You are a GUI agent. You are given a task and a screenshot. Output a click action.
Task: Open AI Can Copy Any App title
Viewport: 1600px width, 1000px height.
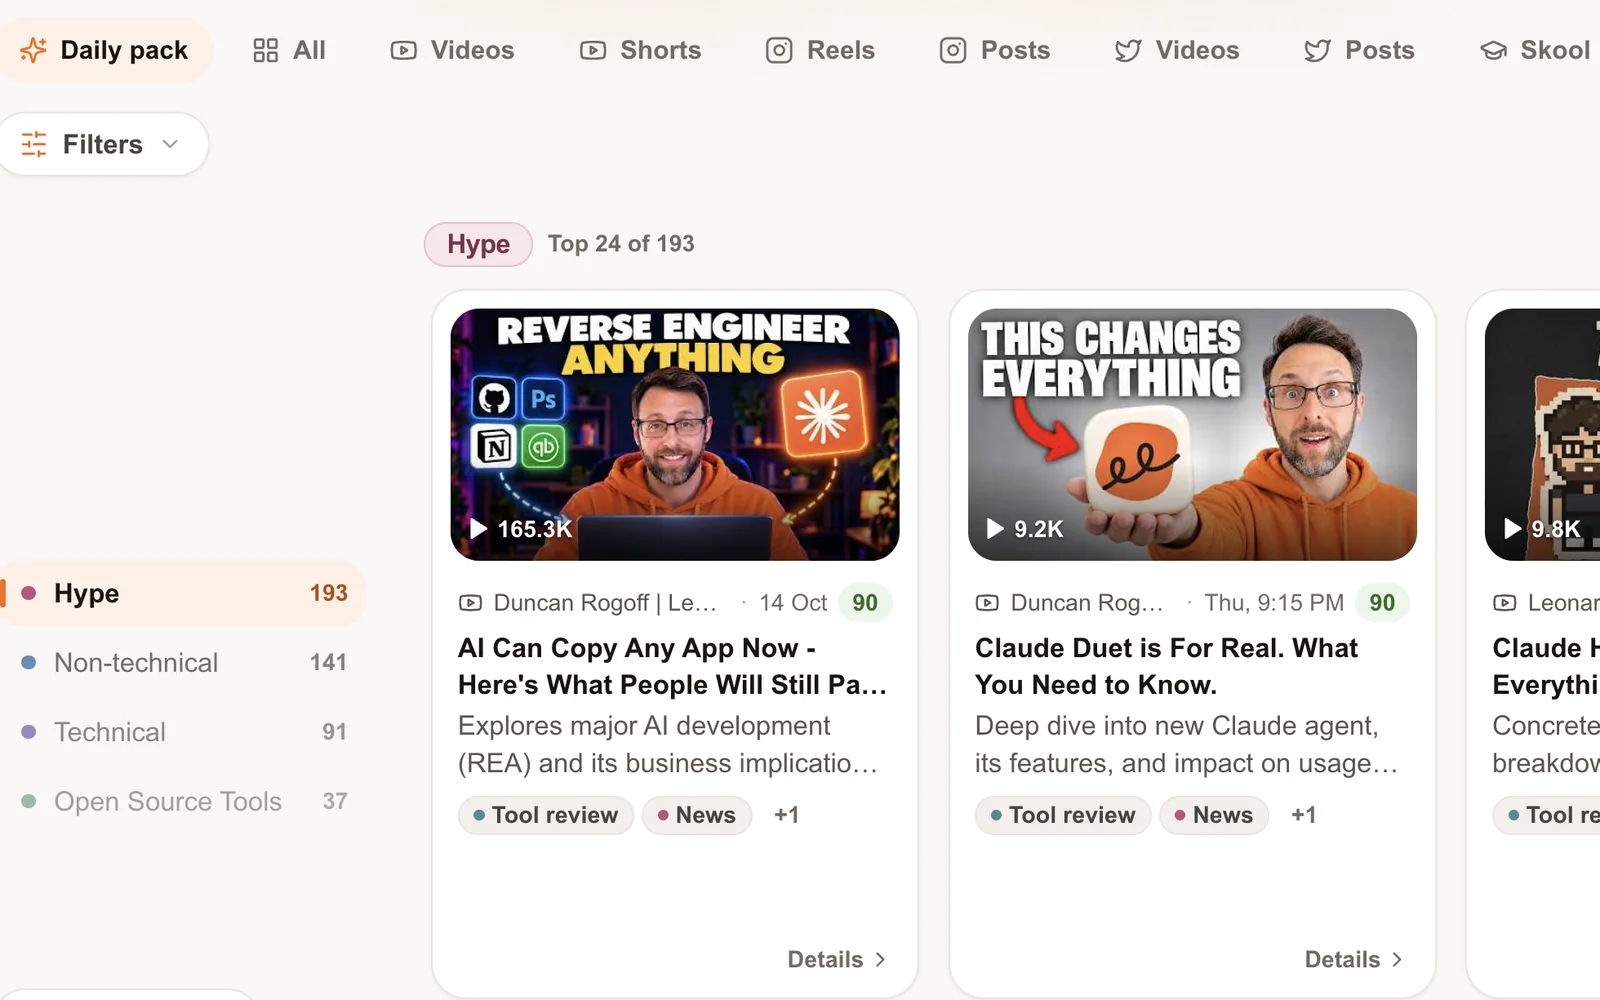click(x=673, y=666)
